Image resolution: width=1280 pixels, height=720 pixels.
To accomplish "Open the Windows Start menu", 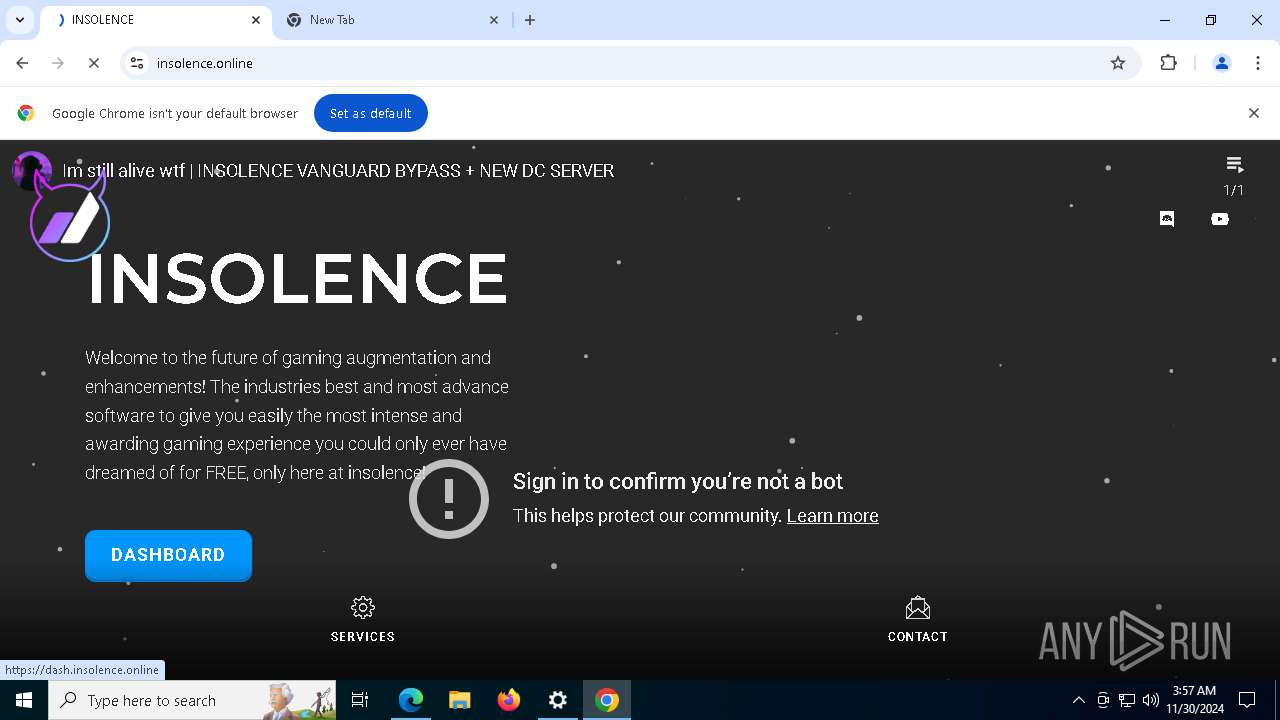I will [24, 700].
